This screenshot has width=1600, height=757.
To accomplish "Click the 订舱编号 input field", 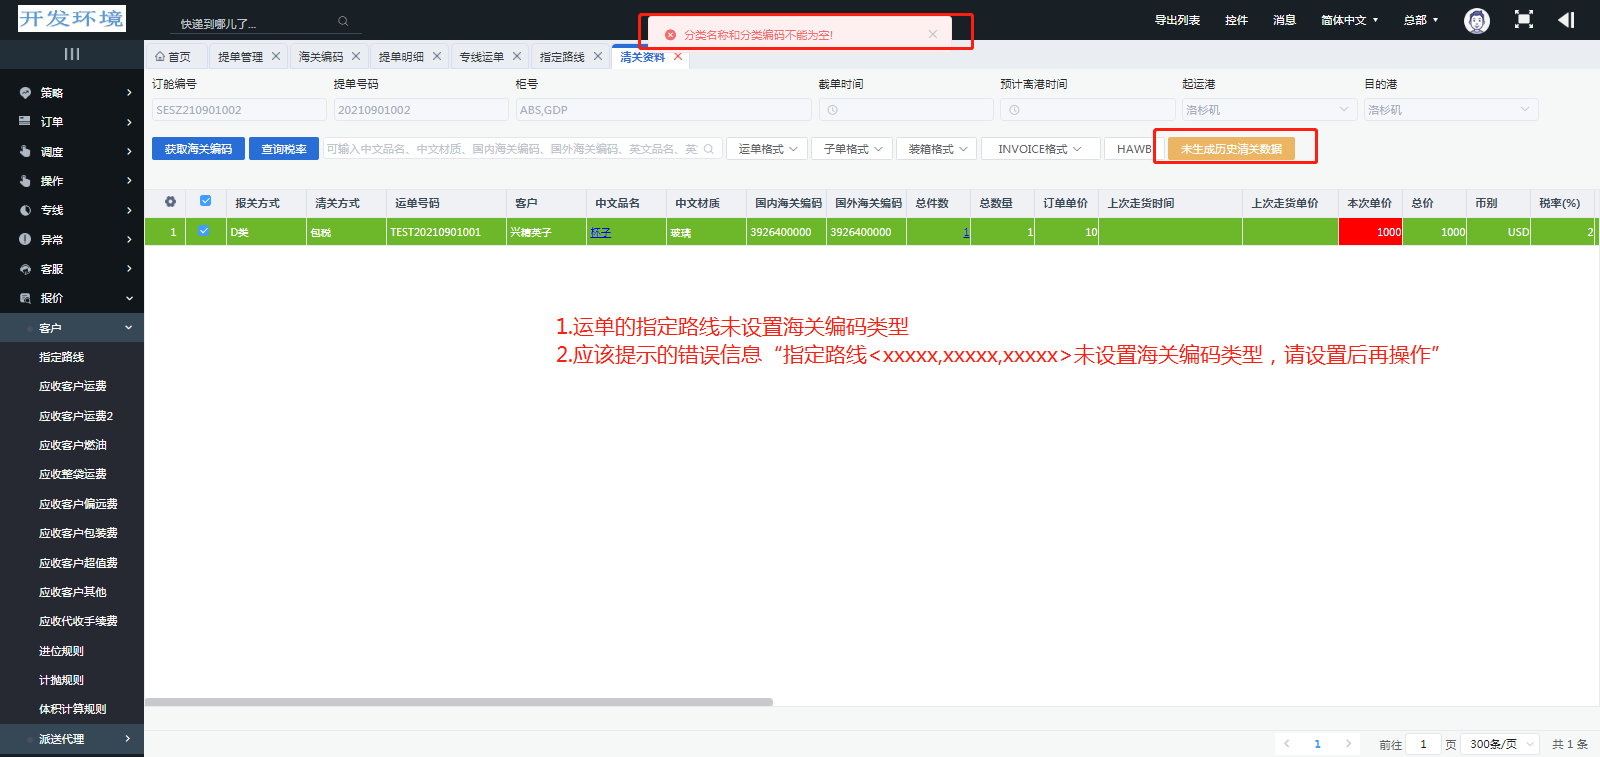I will point(239,110).
